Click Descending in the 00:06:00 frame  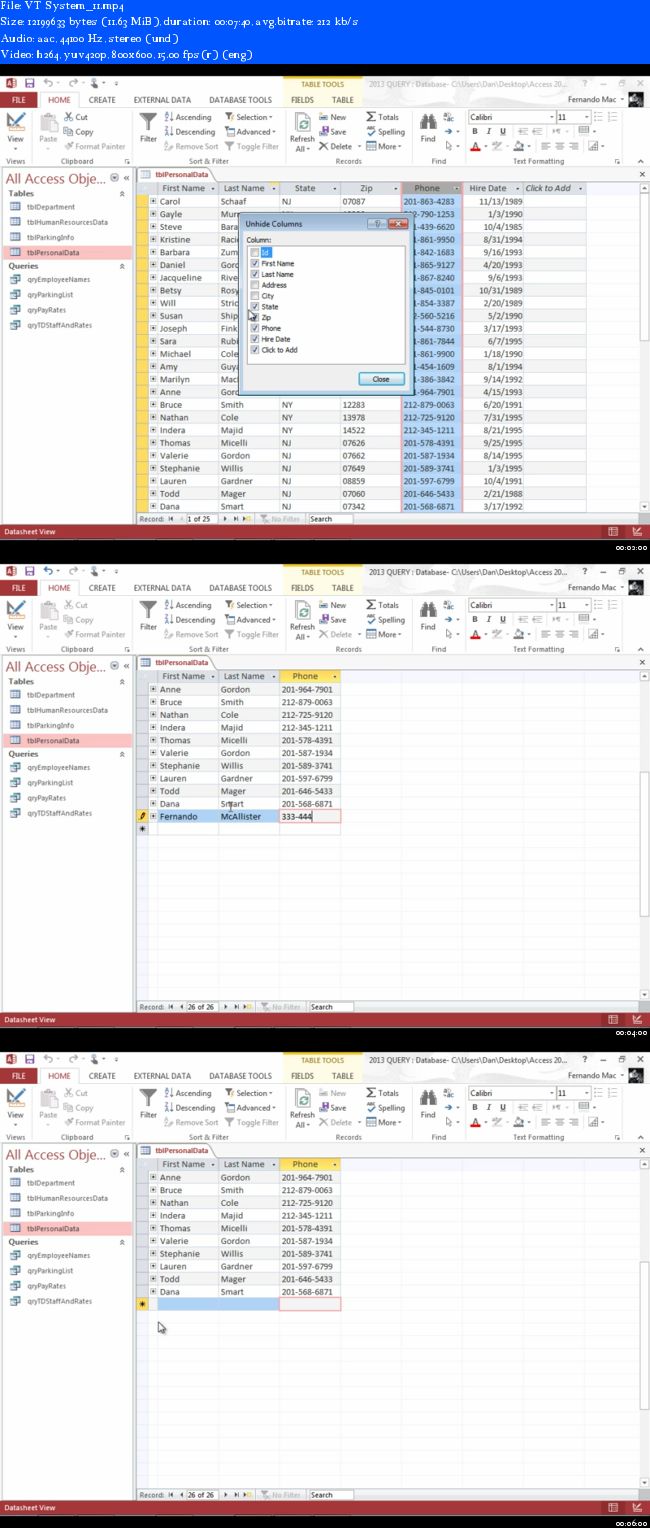tap(190, 1107)
